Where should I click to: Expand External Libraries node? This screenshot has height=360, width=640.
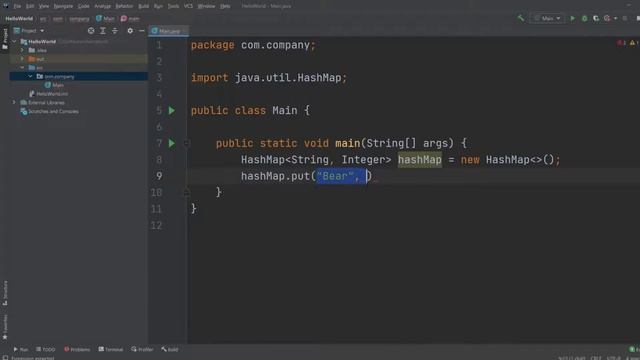(x=14, y=102)
